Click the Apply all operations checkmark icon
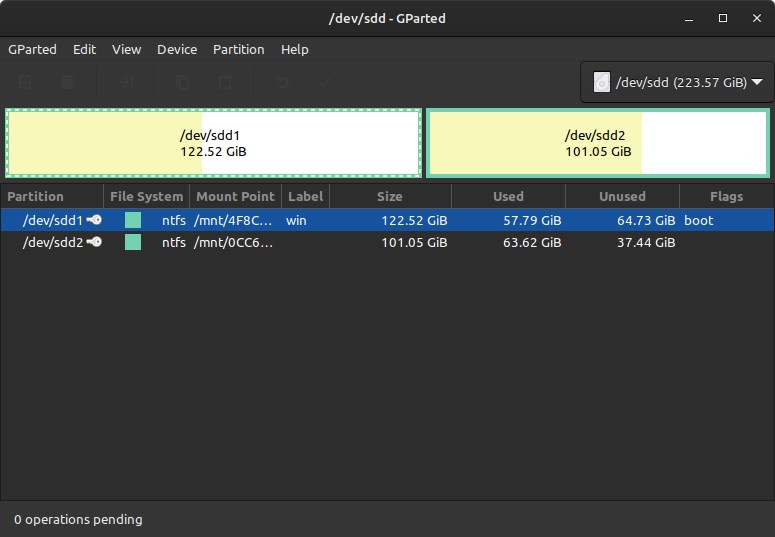The width and height of the screenshot is (775, 537). click(325, 82)
